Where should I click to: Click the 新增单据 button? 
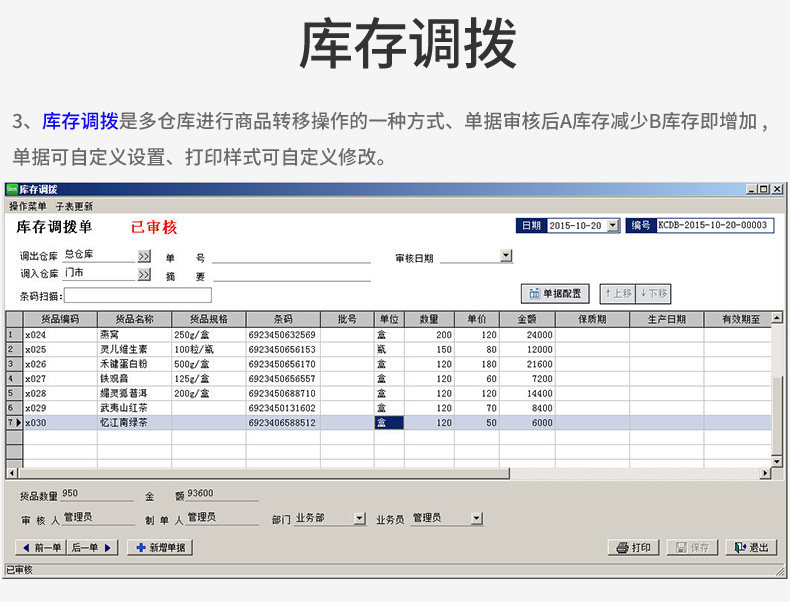click(160, 548)
